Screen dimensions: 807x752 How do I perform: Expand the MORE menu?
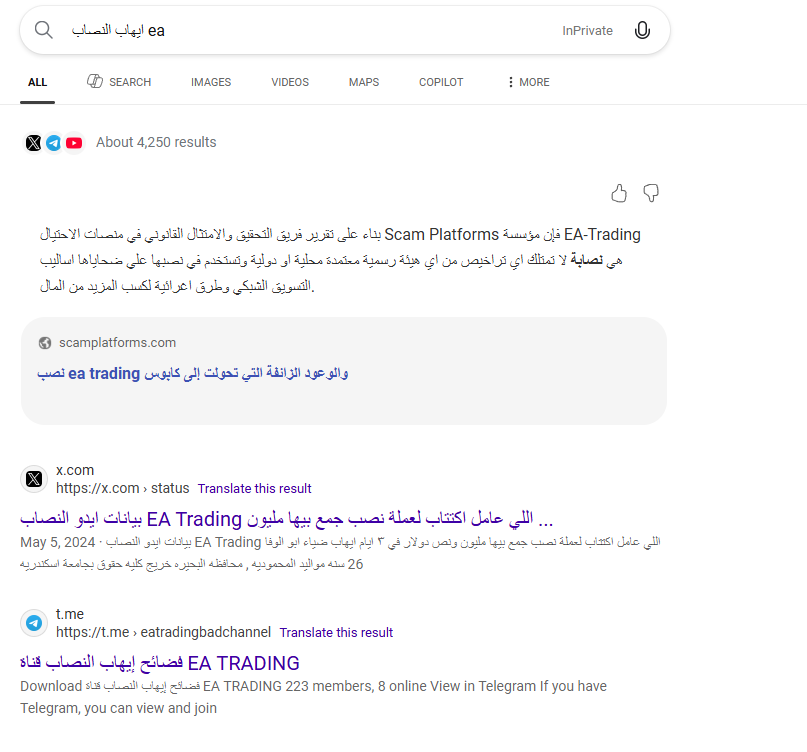pos(529,82)
